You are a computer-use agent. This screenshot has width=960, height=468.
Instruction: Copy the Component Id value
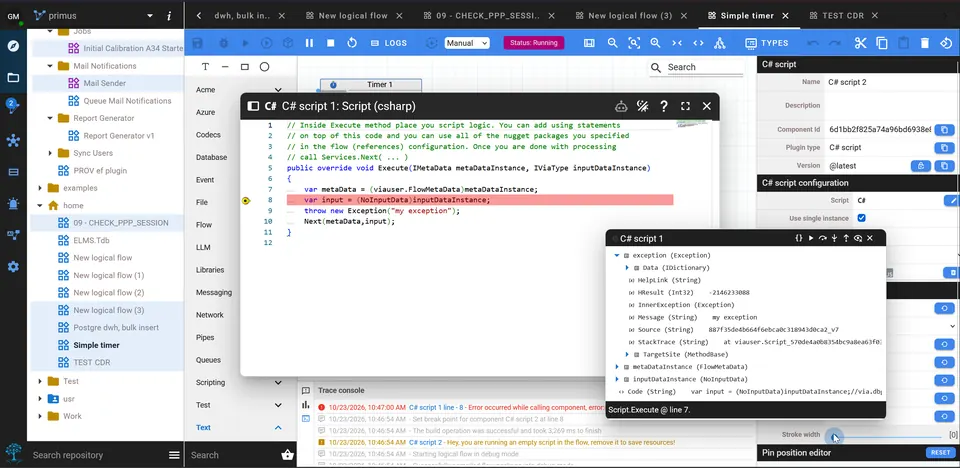pos(945,130)
